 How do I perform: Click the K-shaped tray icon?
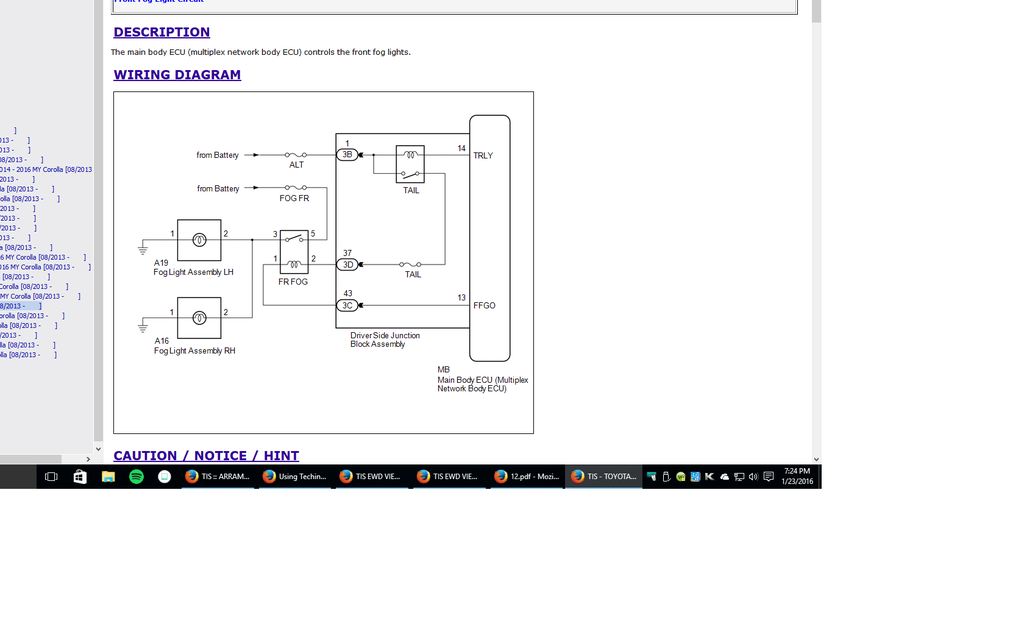click(709, 477)
